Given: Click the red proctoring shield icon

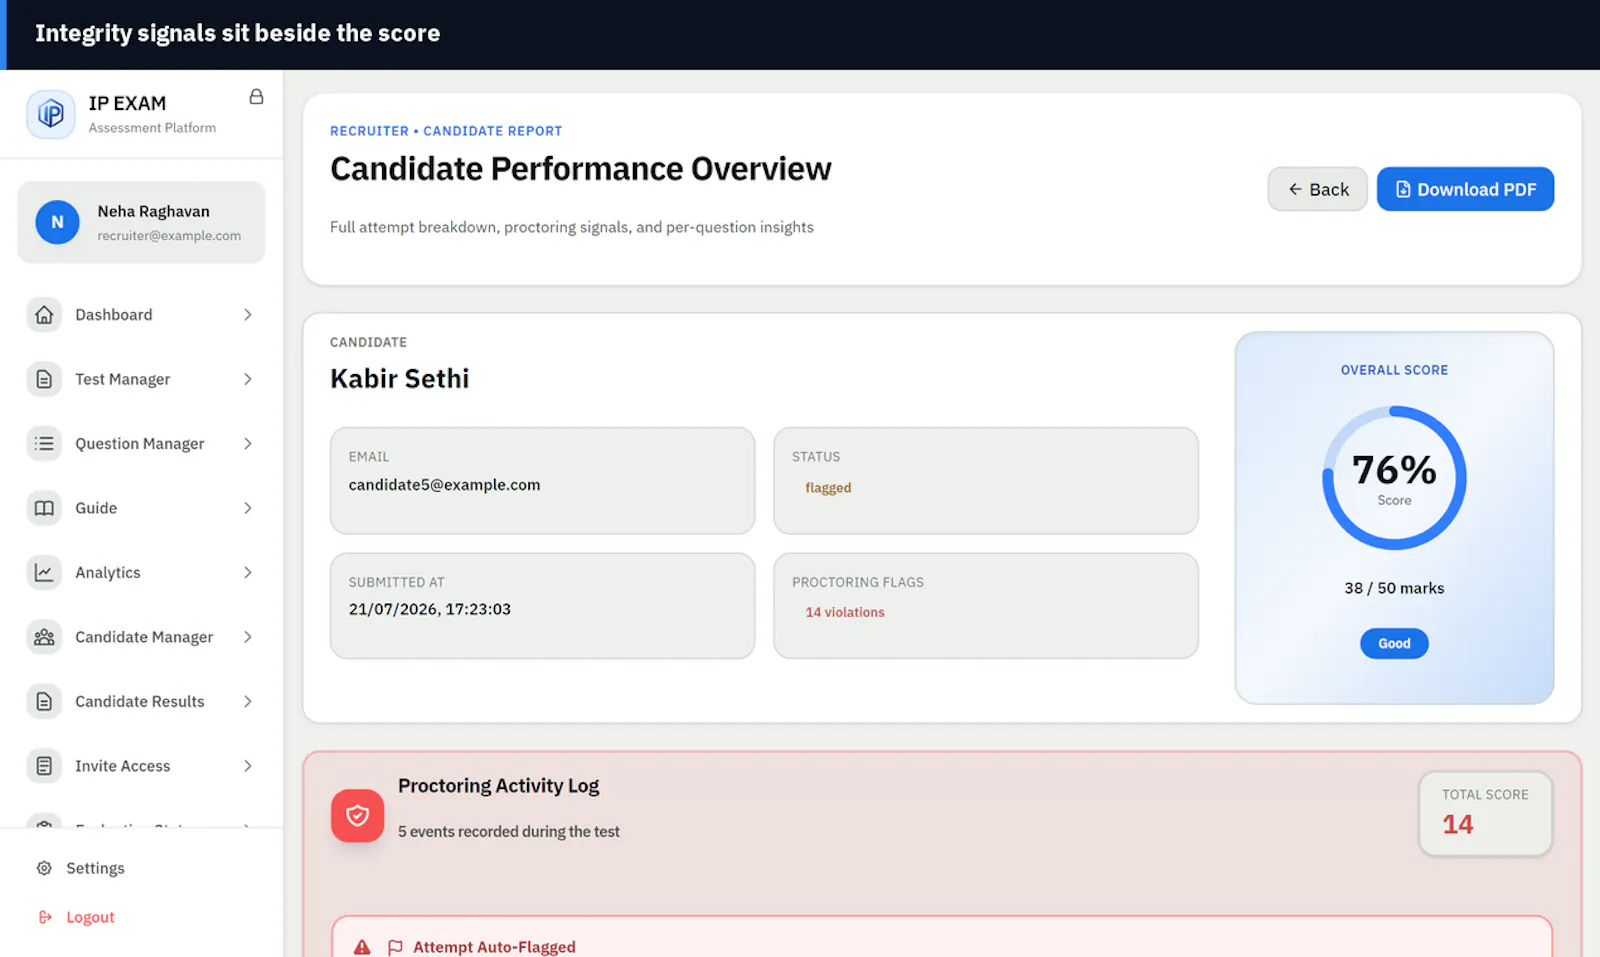Looking at the screenshot, I should (357, 816).
